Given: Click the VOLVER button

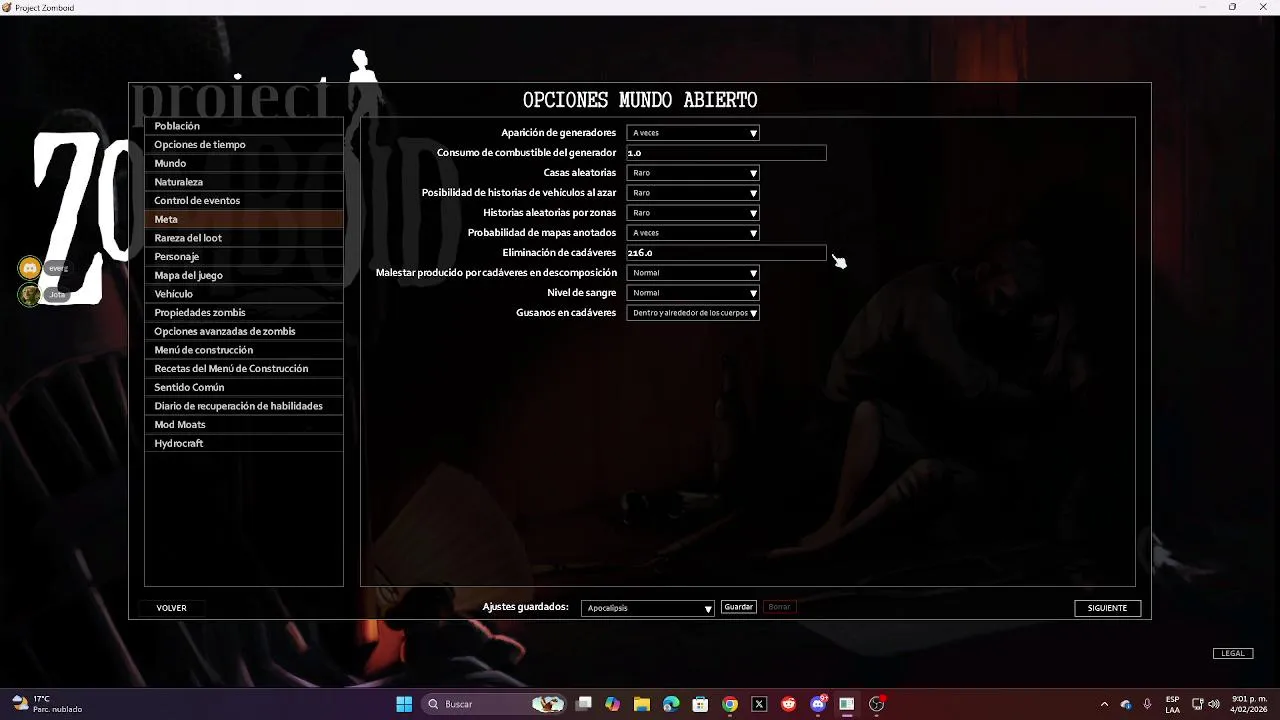Looking at the screenshot, I should click(x=171, y=608).
